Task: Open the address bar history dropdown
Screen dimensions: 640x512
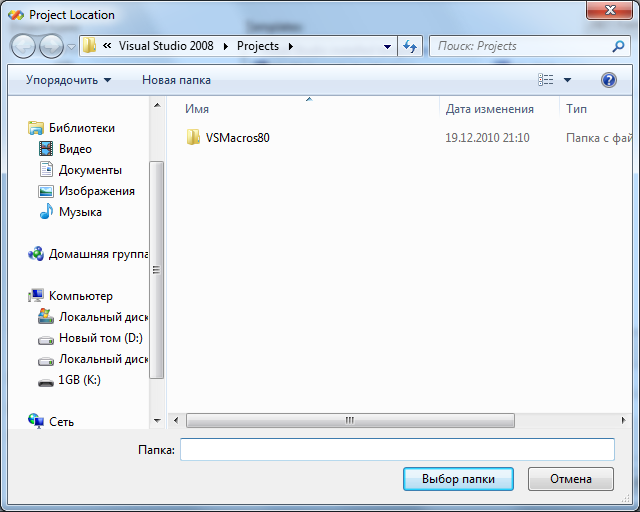Action: coord(387,47)
